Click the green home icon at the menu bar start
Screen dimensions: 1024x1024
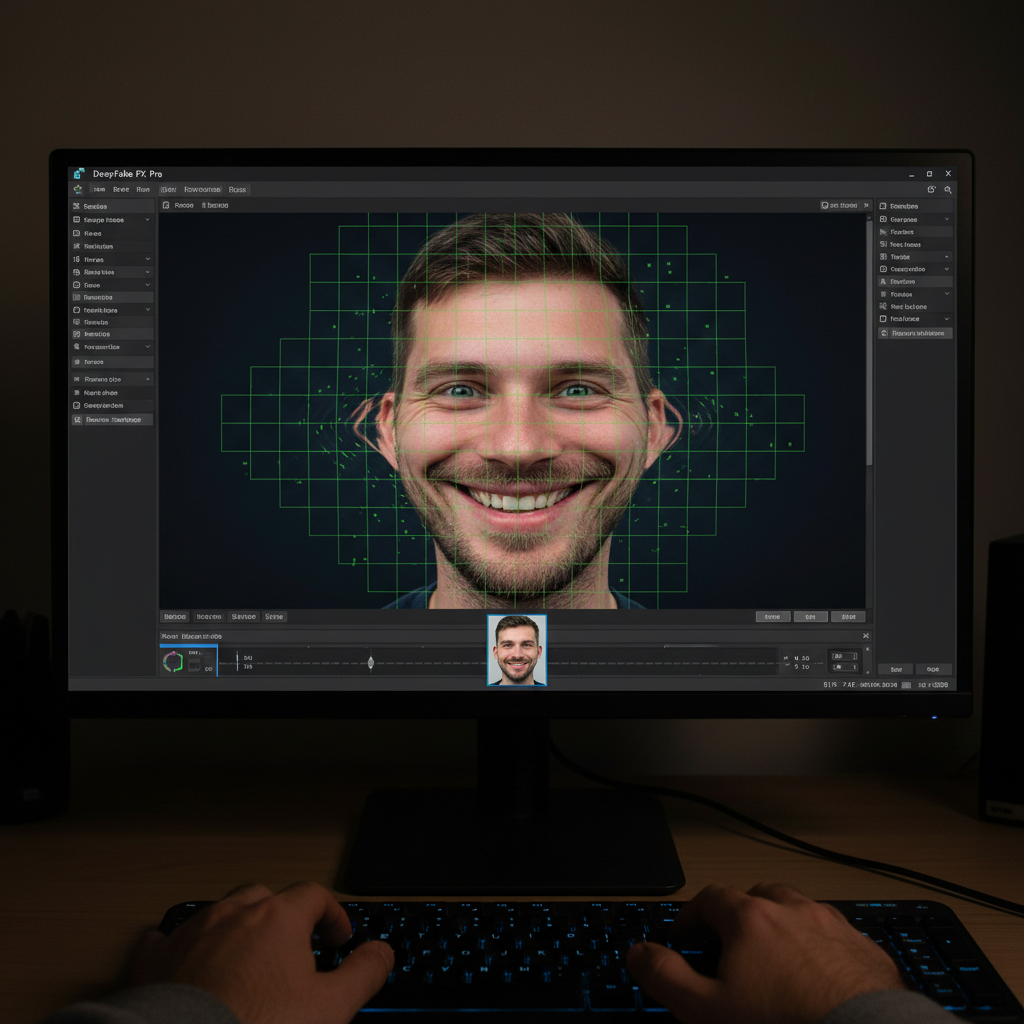78,189
